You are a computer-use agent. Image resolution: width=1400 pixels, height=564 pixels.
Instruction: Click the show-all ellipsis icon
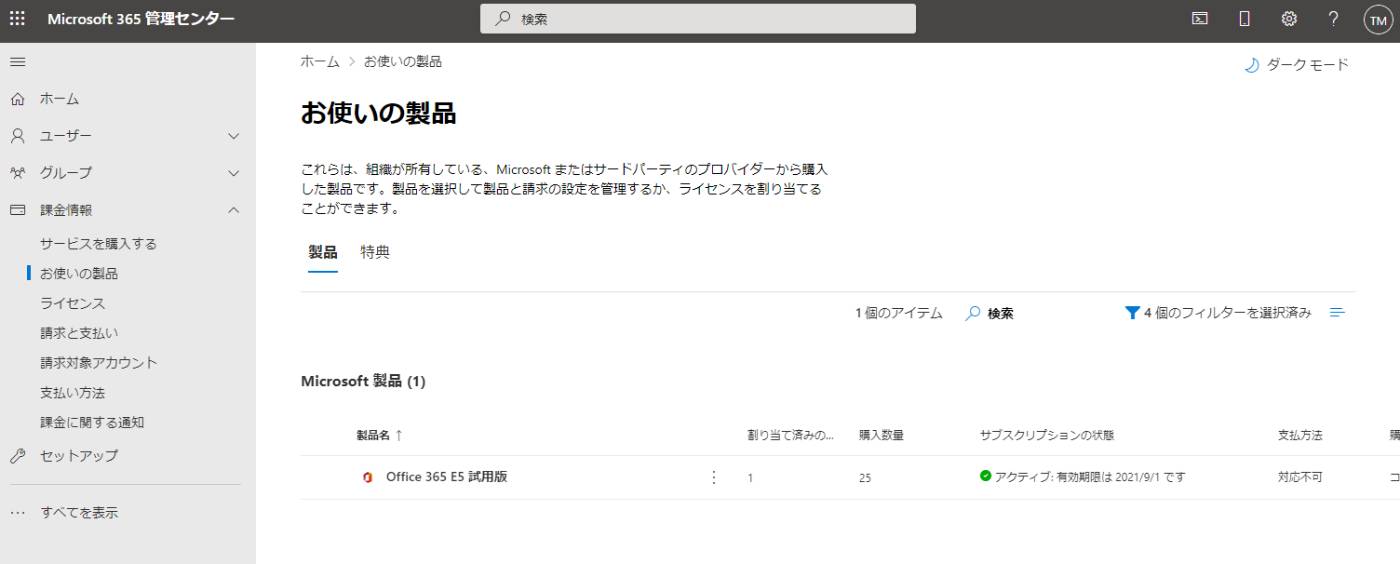[x=17, y=513]
